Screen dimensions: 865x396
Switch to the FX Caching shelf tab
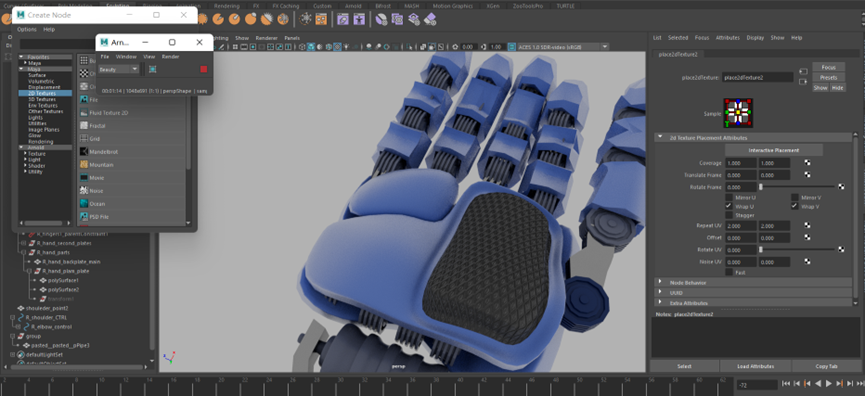pos(285,6)
